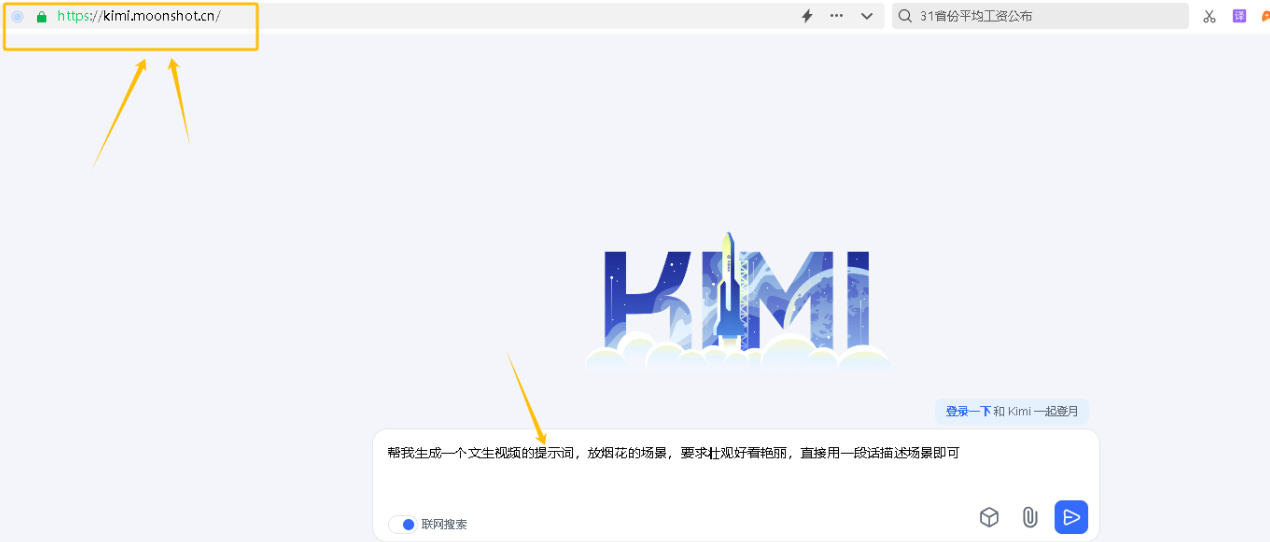Viewport: 1270px width, 542px height.
Task: View site security via green lock icon
Action: click(x=41, y=17)
